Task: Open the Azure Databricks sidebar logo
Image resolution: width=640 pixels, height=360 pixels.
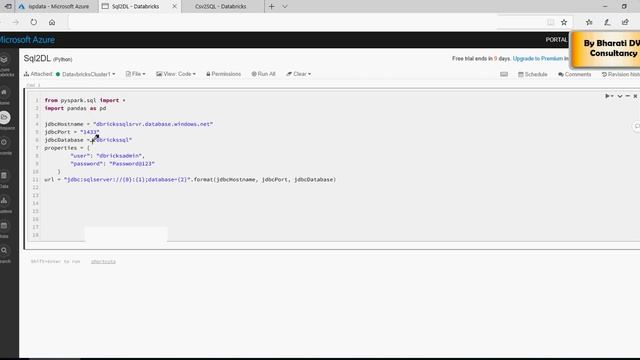Action: pyautogui.click(x=4, y=60)
